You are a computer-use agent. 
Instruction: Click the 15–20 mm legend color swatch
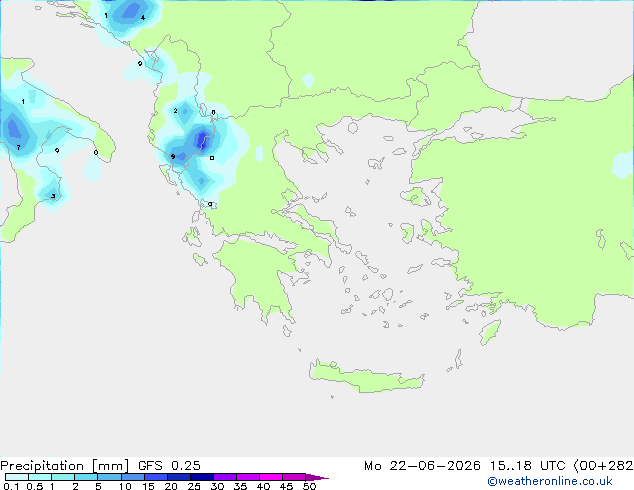tap(155, 477)
